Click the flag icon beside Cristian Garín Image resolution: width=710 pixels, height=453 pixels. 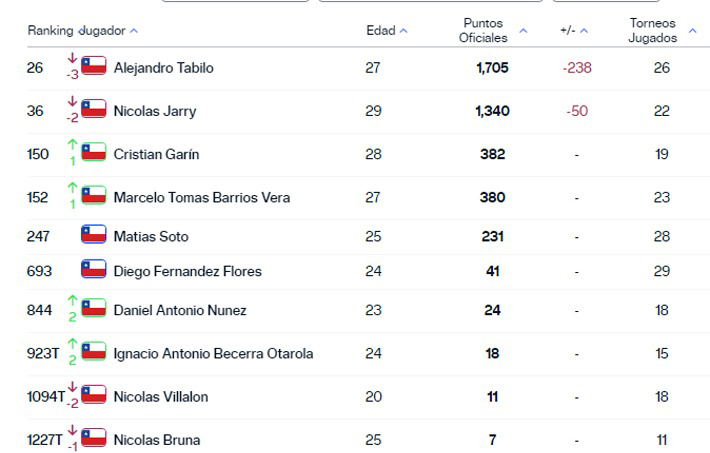click(x=94, y=153)
